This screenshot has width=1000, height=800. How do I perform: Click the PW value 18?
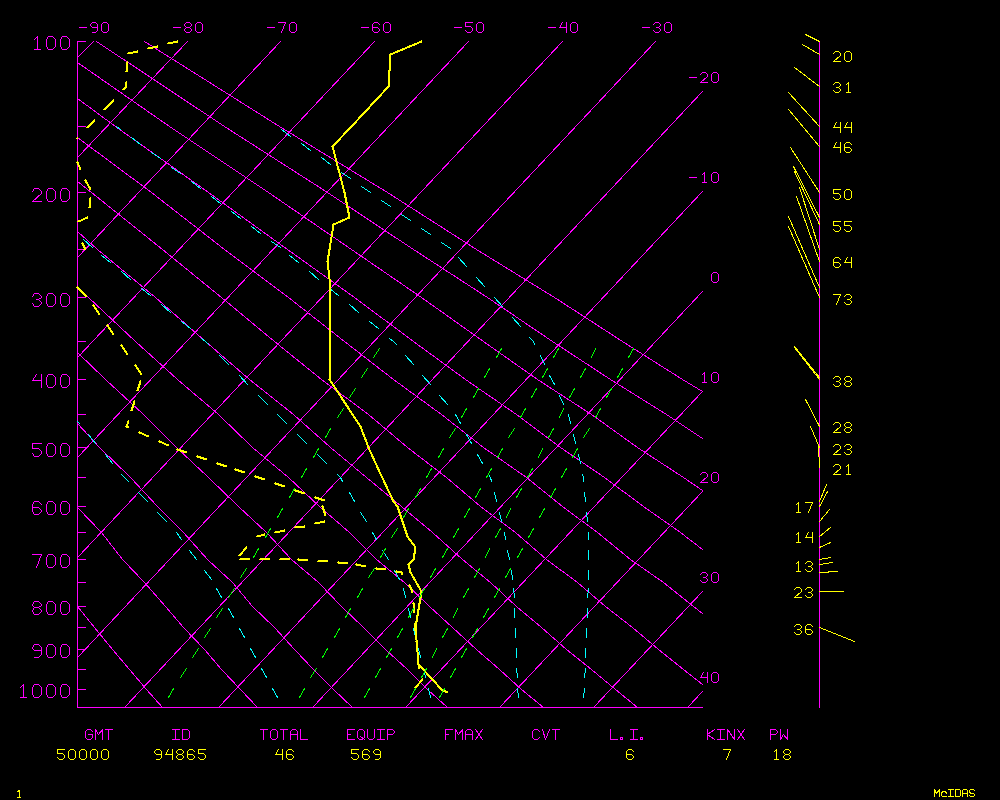[781, 755]
